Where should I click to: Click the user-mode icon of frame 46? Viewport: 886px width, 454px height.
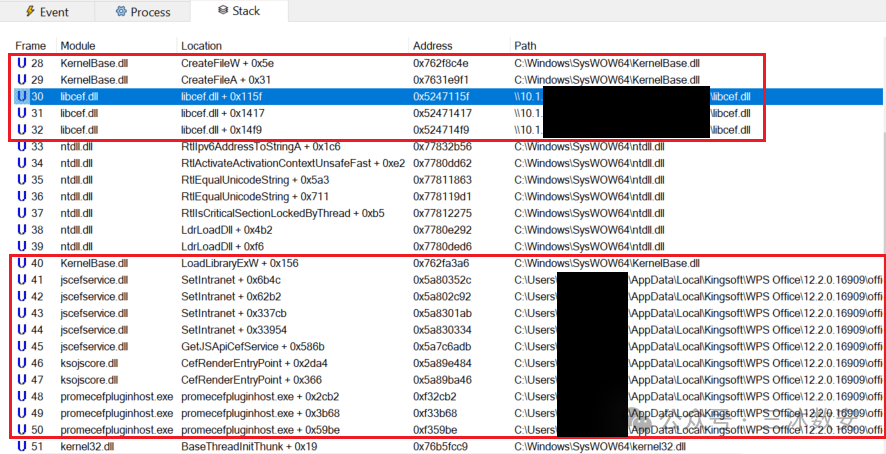coord(22,364)
